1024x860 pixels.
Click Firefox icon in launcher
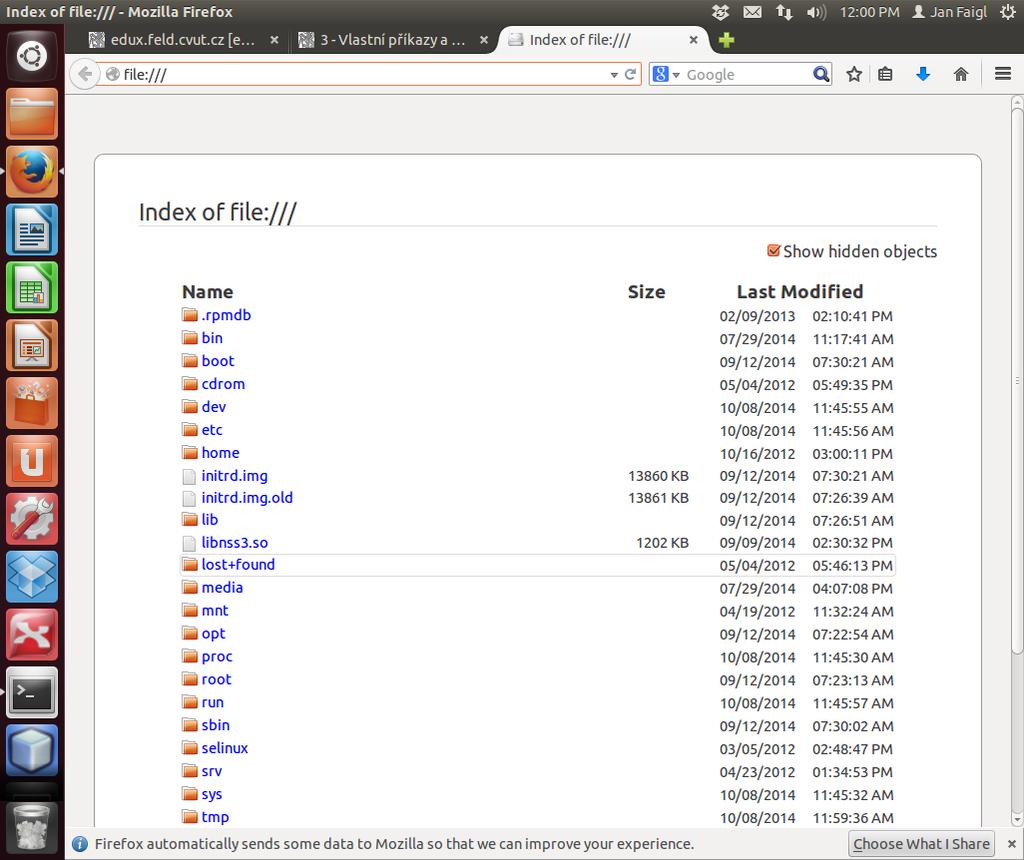[x=31, y=171]
